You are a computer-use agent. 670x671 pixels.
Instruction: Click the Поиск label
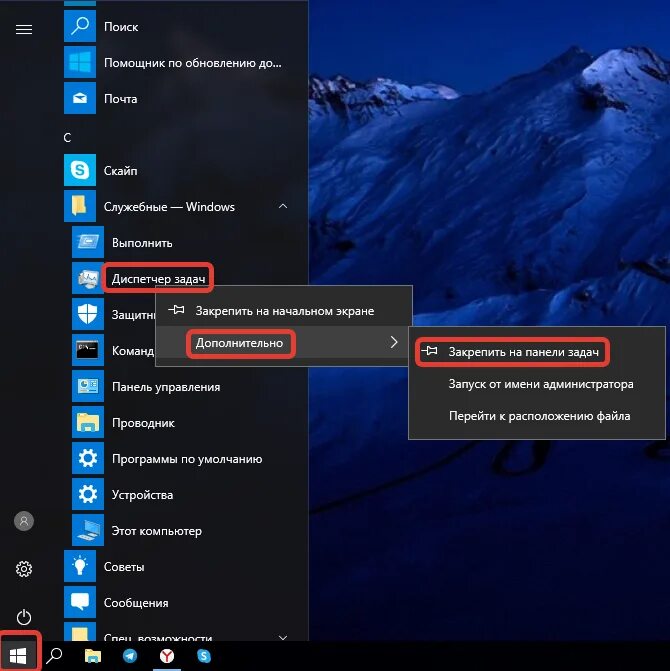tap(121, 27)
